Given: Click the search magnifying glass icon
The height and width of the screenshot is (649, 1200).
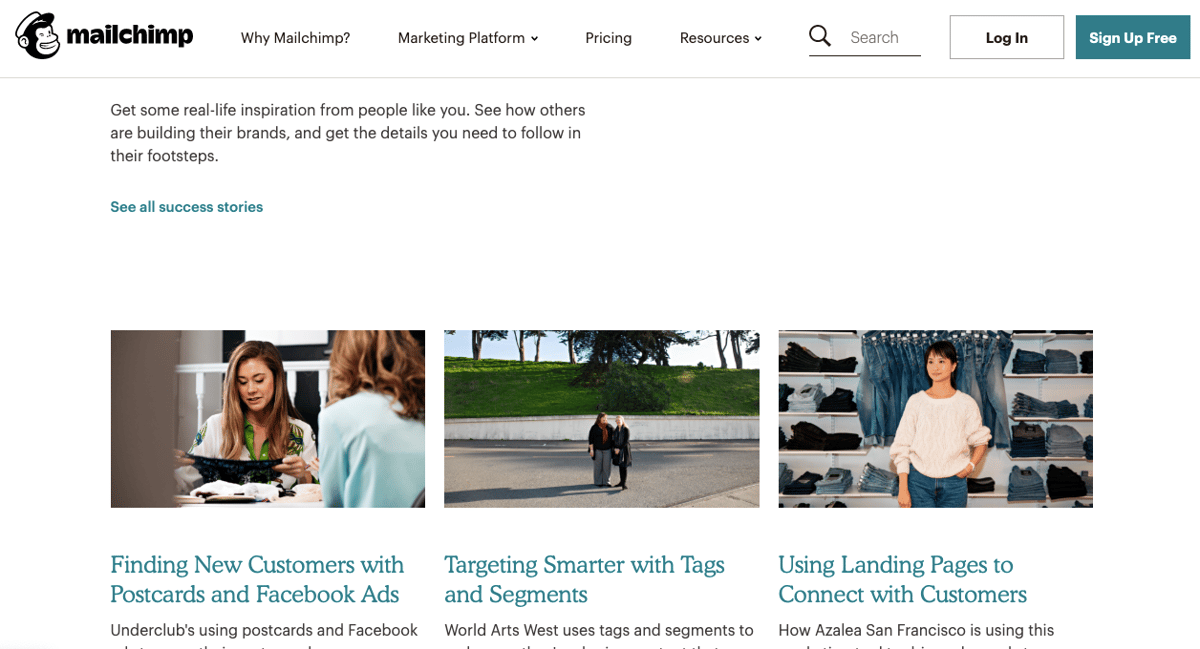Looking at the screenshot, I should [x=820, y=35].
